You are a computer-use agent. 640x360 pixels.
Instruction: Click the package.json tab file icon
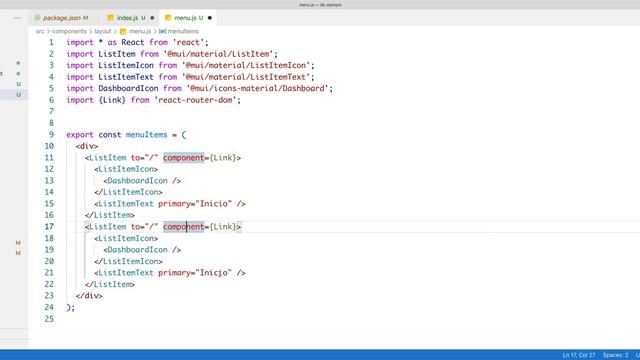37,18
